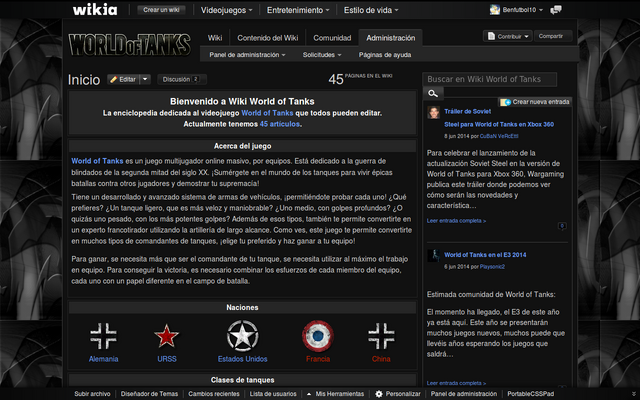This screenshot has height=400, width=640.
Task: Open the notifications chat bubble icon
Action: coord(556,10)
